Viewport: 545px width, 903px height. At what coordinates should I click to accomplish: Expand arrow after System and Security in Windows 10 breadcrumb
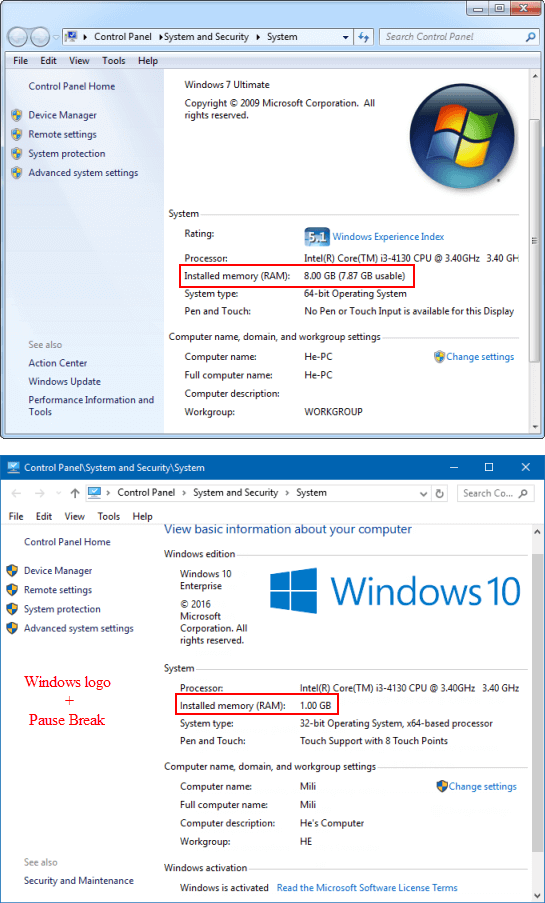point(287,493)
